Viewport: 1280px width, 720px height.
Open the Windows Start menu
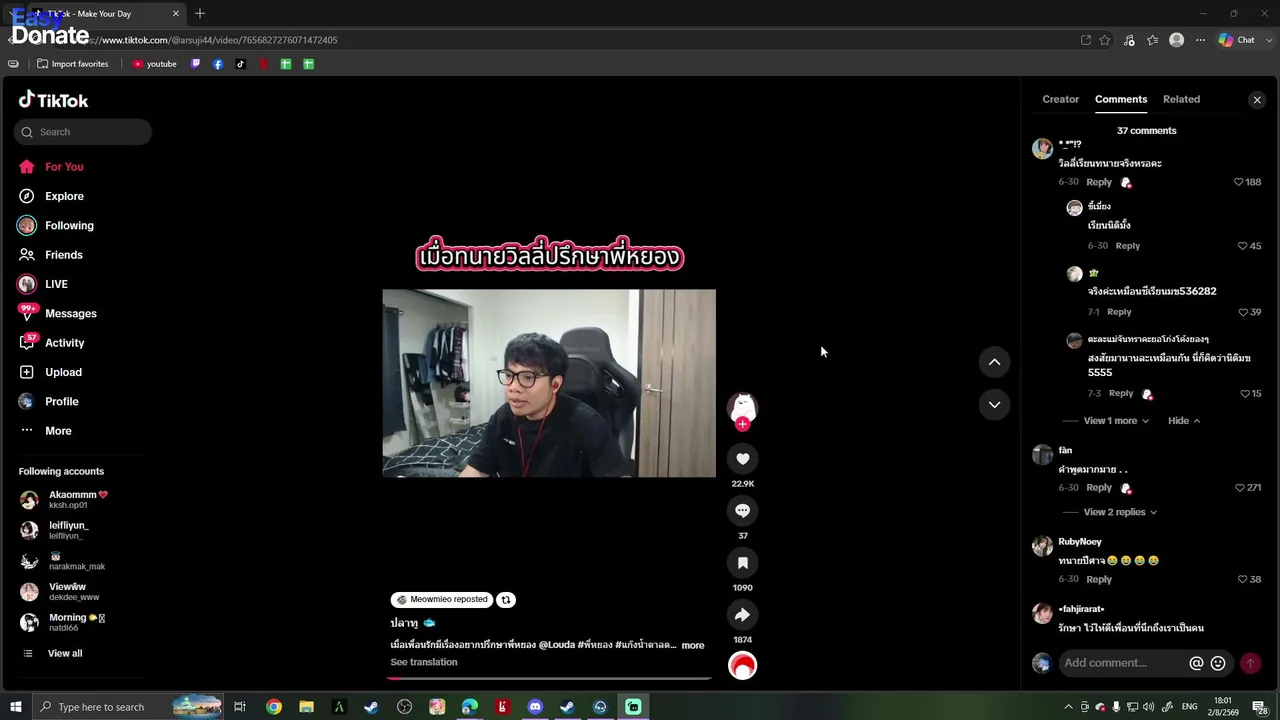pos(15,707)
